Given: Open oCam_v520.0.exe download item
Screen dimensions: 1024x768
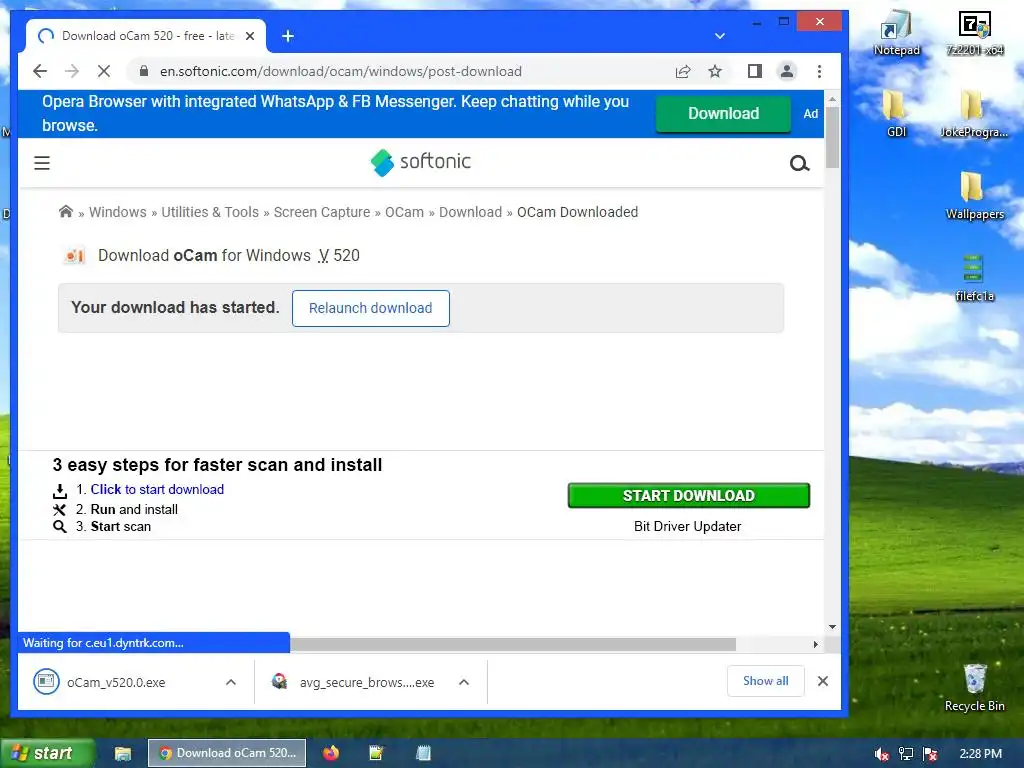Looking at the screenshot, I should coord(116,682).
